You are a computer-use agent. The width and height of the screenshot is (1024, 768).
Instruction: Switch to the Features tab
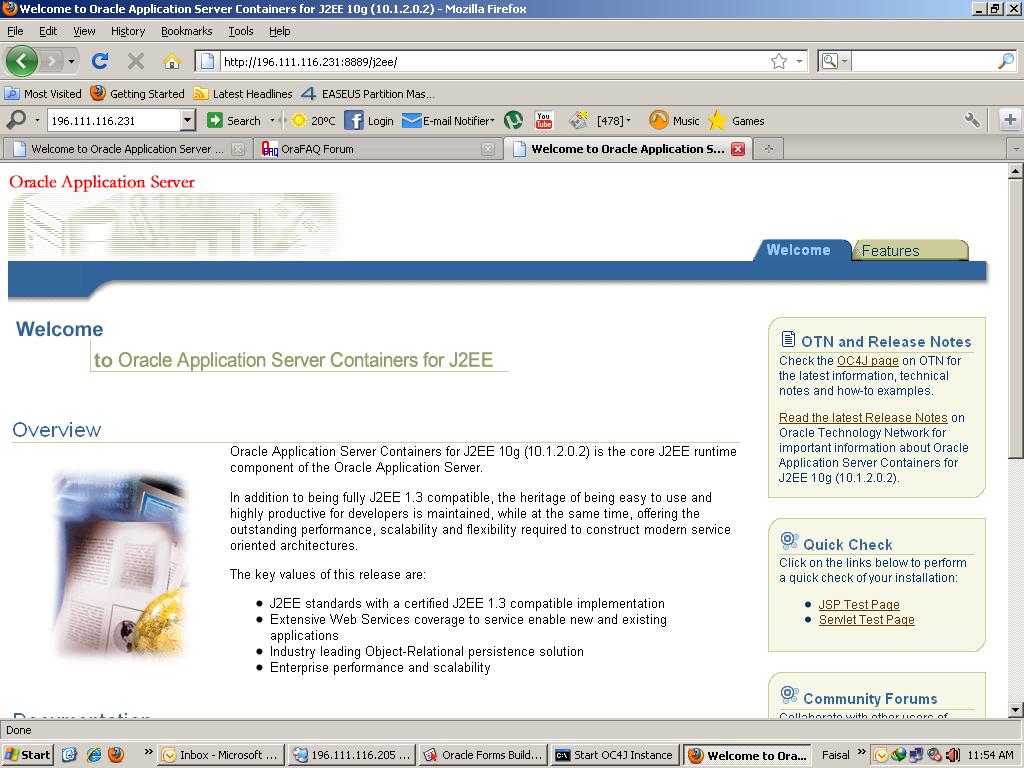coord(890,250)
